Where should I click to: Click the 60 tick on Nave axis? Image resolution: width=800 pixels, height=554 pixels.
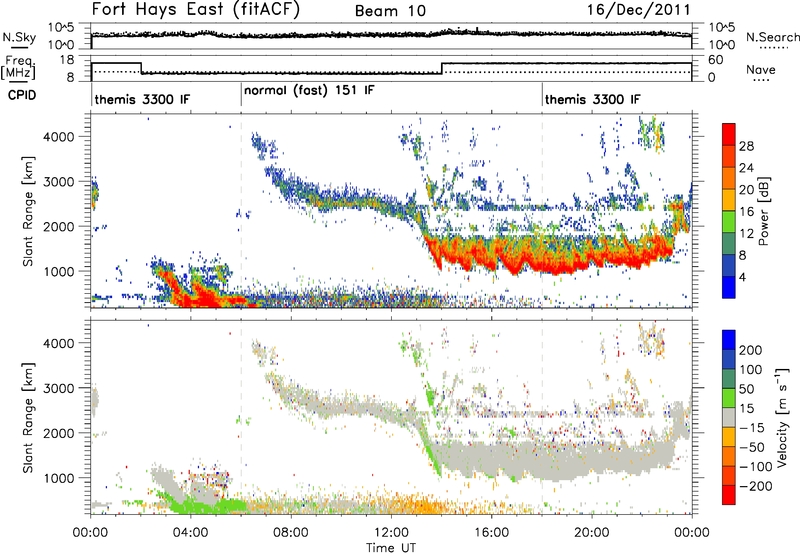coord(715,60)
